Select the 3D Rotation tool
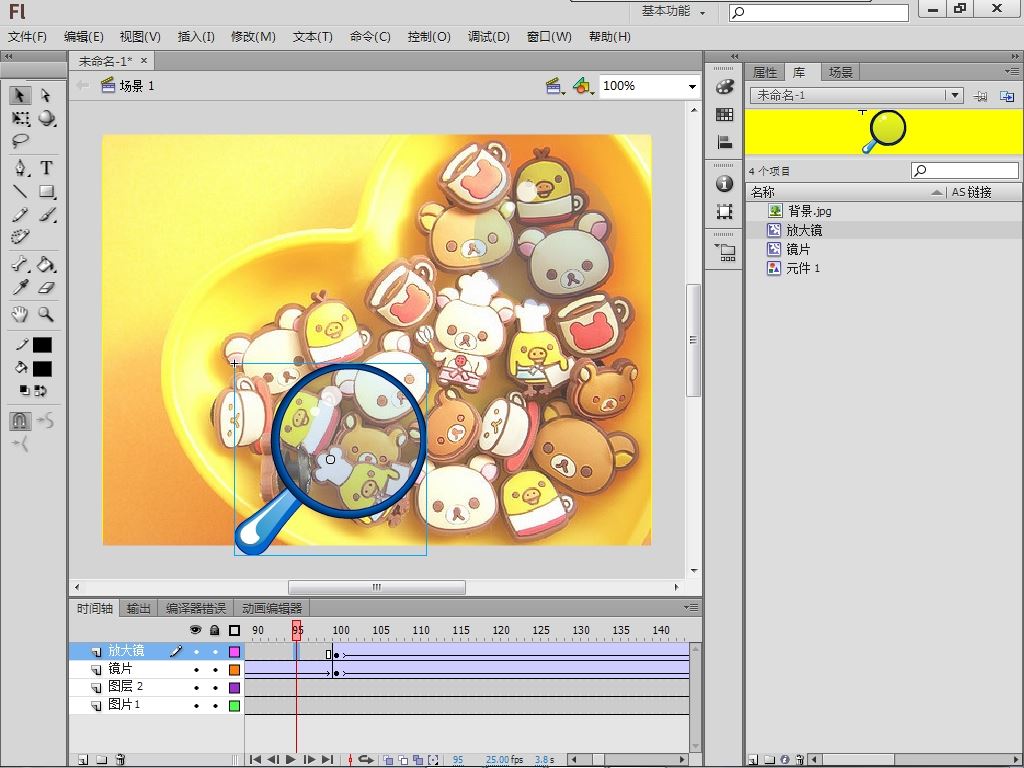The height and width of the screenshot is (768, 1024). click(46, 118)
